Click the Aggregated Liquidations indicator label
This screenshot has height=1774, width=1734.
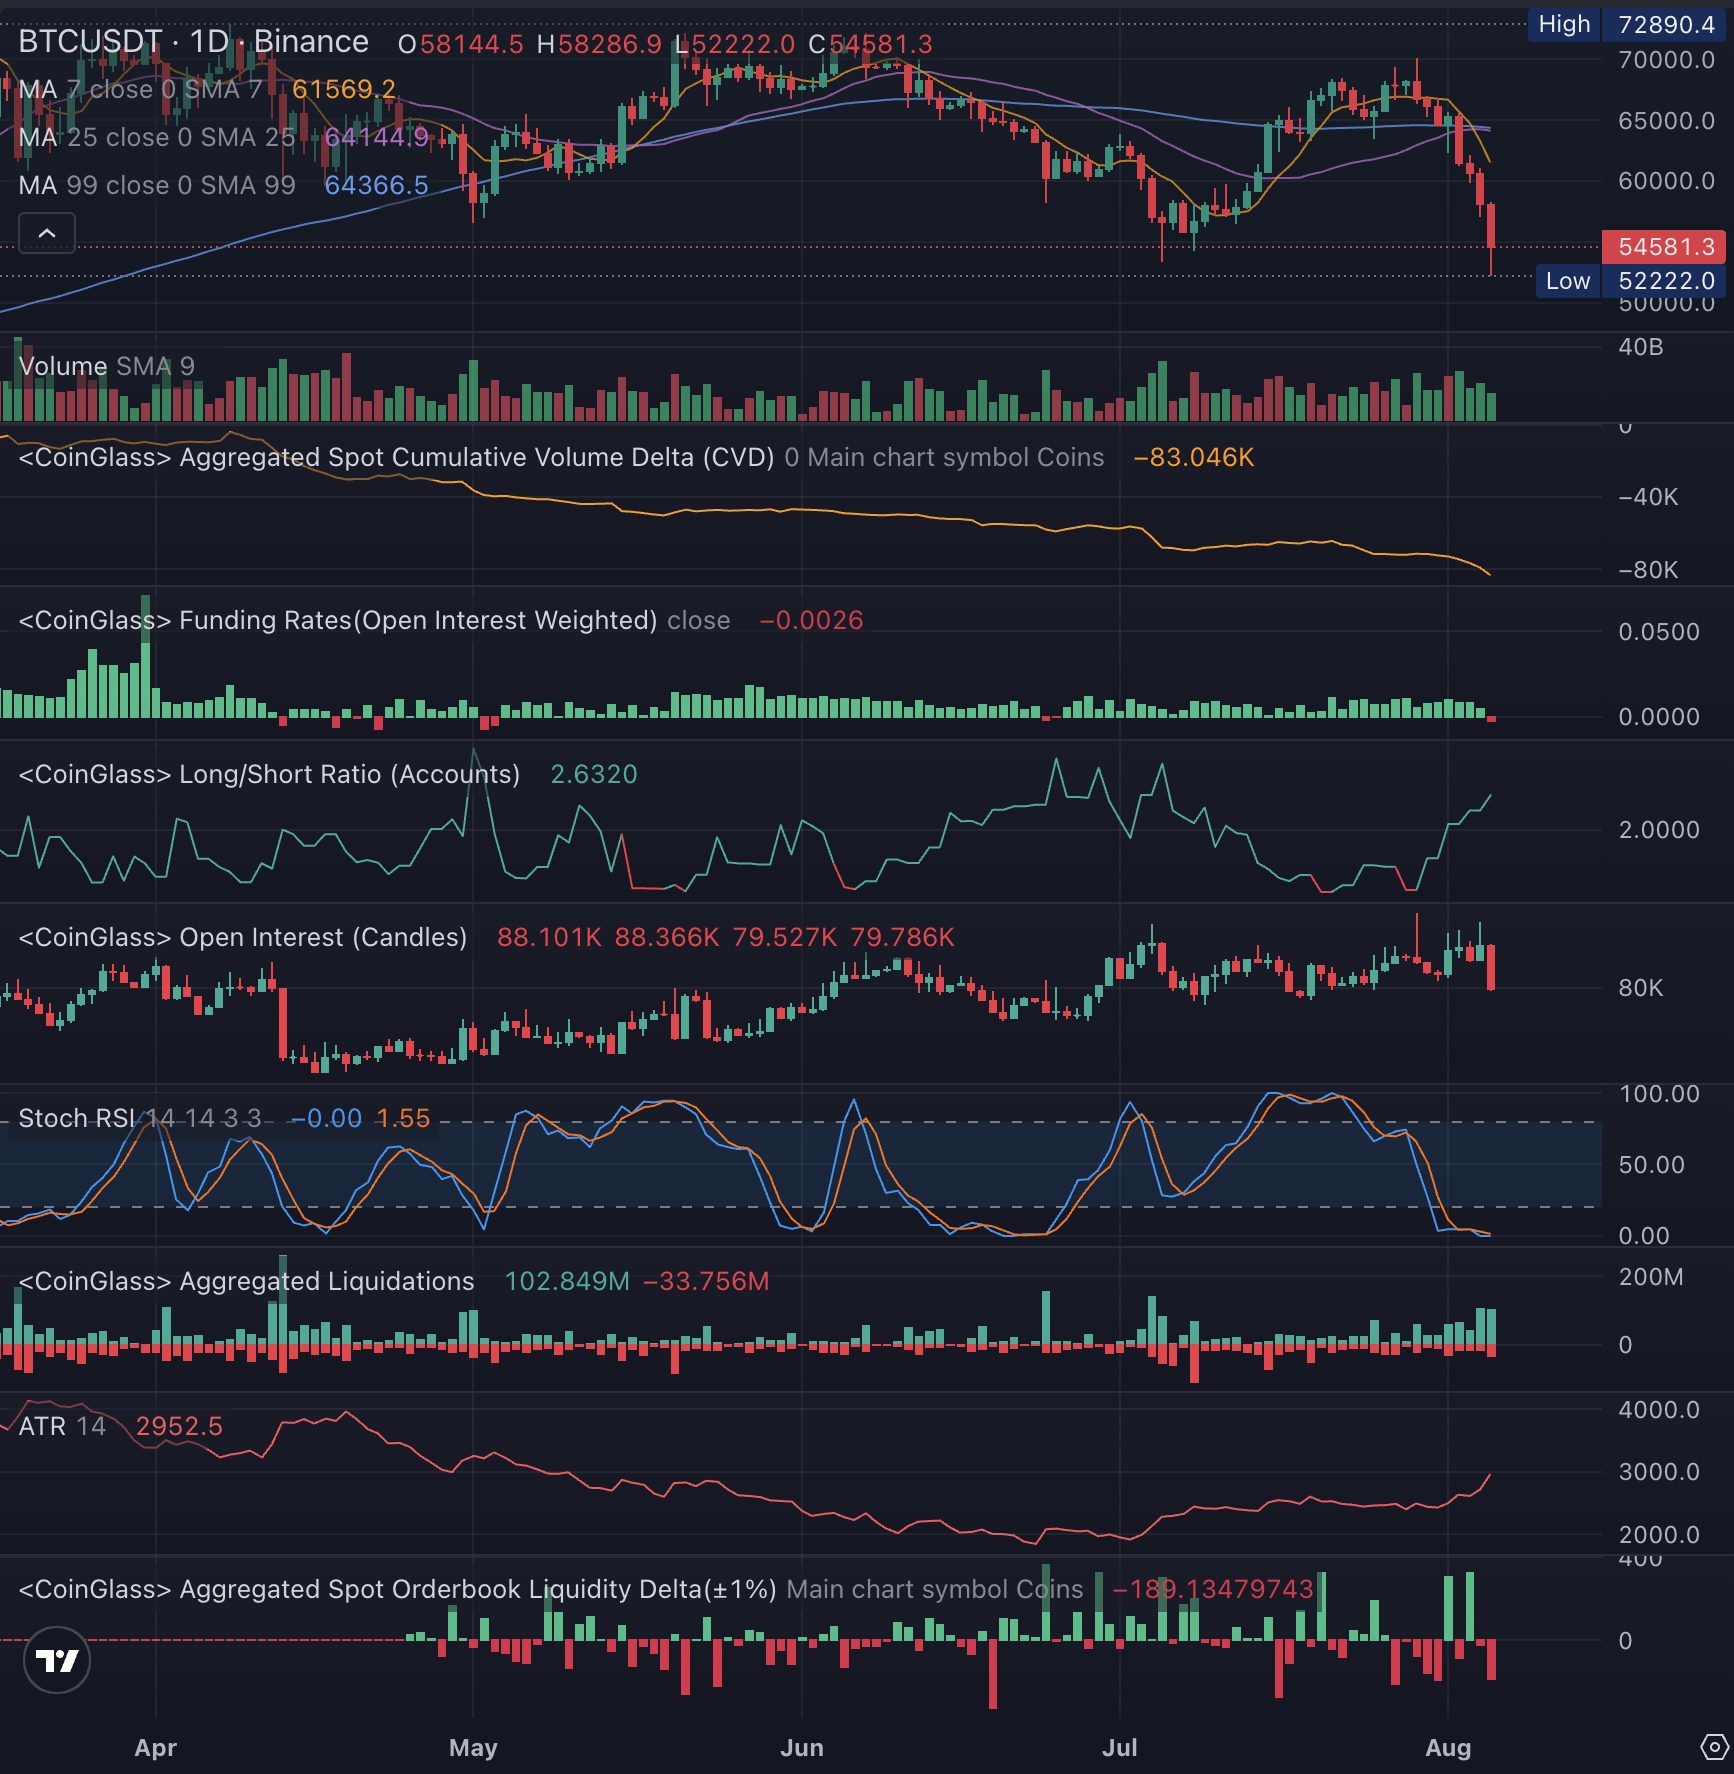coord(246,1281)
